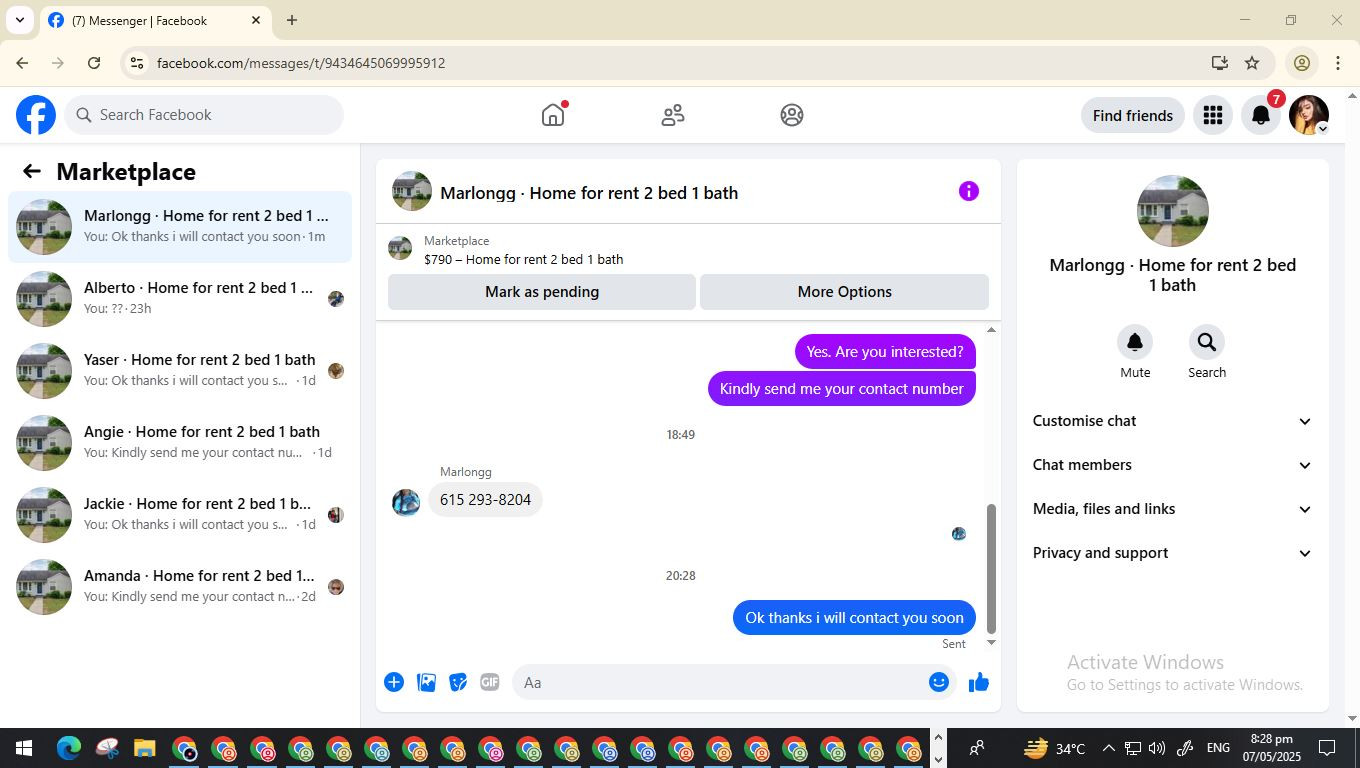The height and width of the screenshot is (768, 1360).
Task: Open the Angie conversation in list
Action: 180,443
